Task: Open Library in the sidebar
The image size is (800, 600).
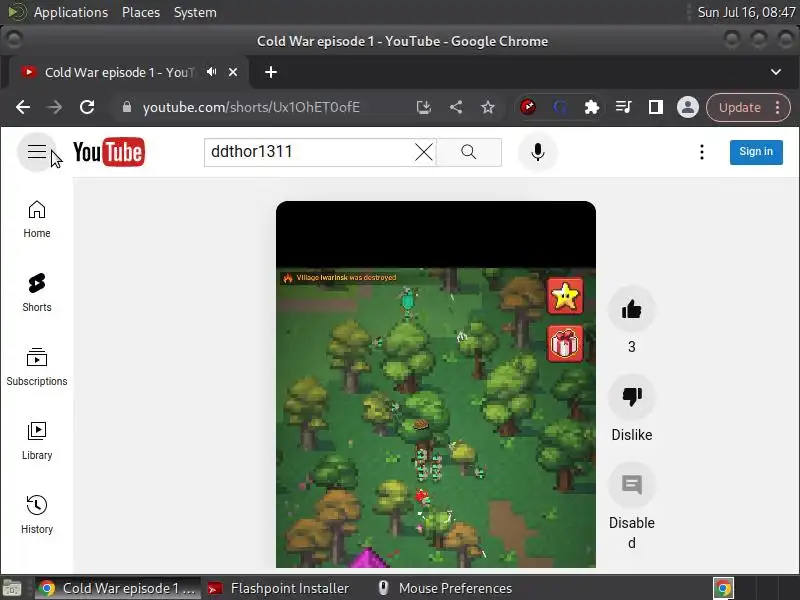Action: click(37, 441)
